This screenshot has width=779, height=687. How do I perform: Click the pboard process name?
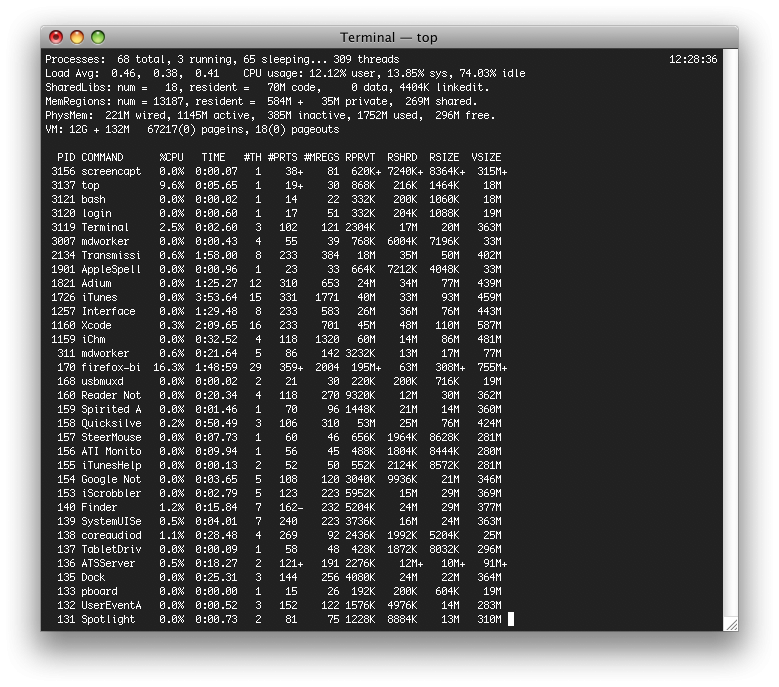[99, 591]
